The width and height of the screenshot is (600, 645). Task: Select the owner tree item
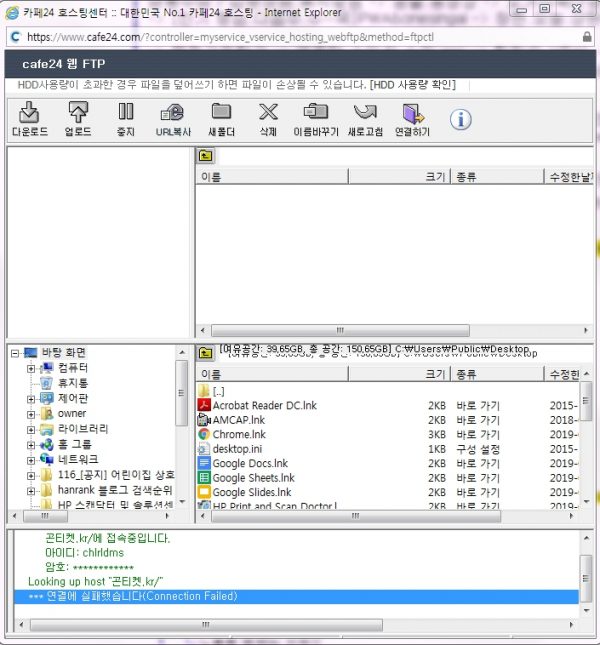coord(72,413)
